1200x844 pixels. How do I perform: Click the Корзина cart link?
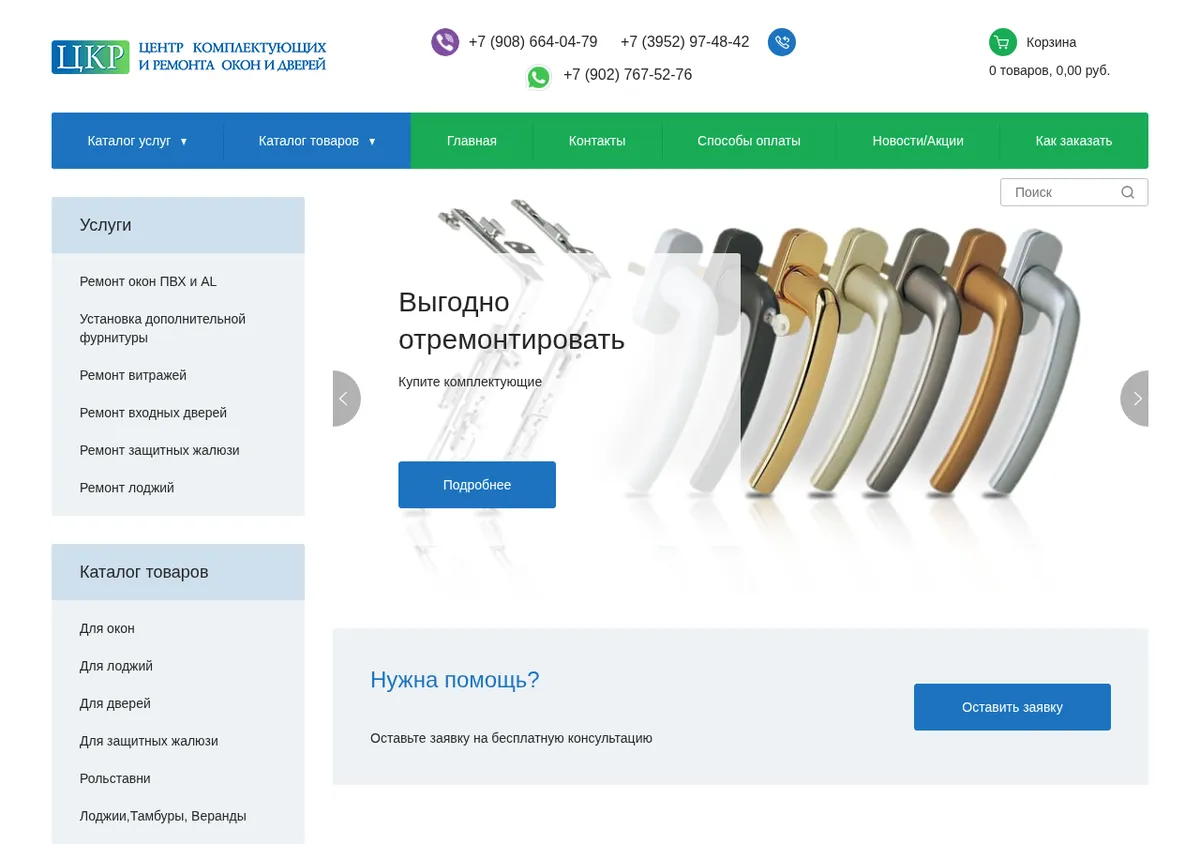point(1051,42)
